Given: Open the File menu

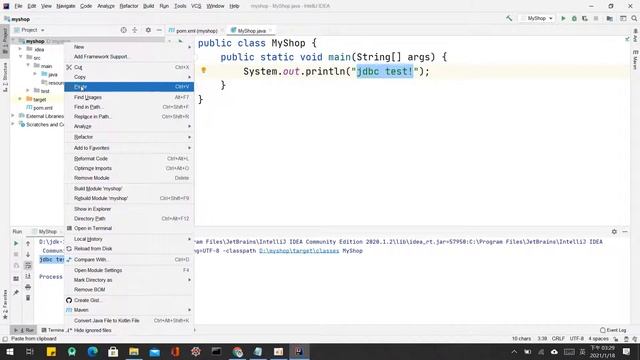Looking at the screenshot, I should click(x=18, y=6).
